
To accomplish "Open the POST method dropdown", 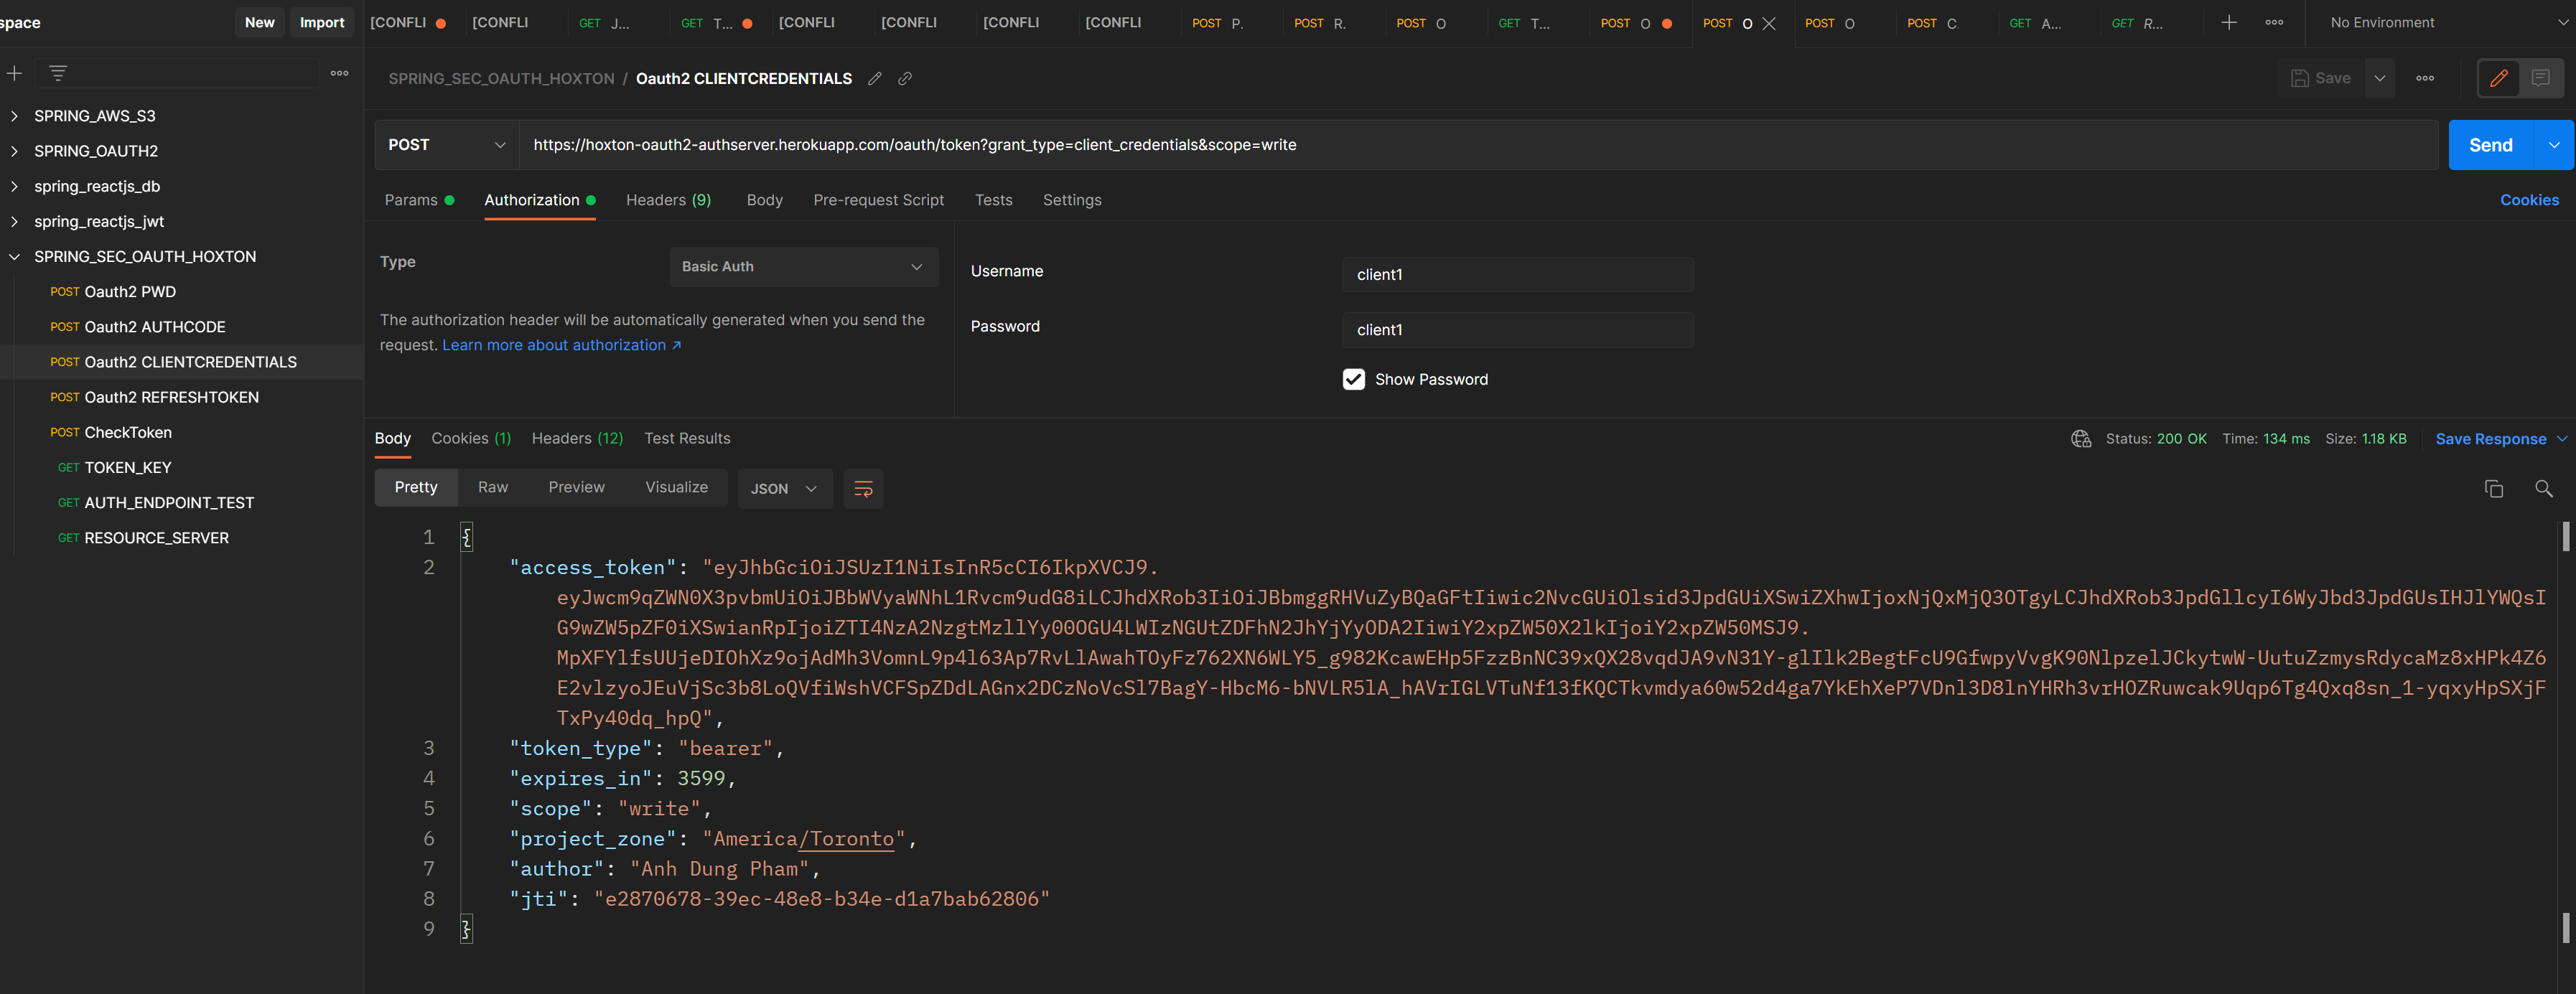I will pos(446,144).
